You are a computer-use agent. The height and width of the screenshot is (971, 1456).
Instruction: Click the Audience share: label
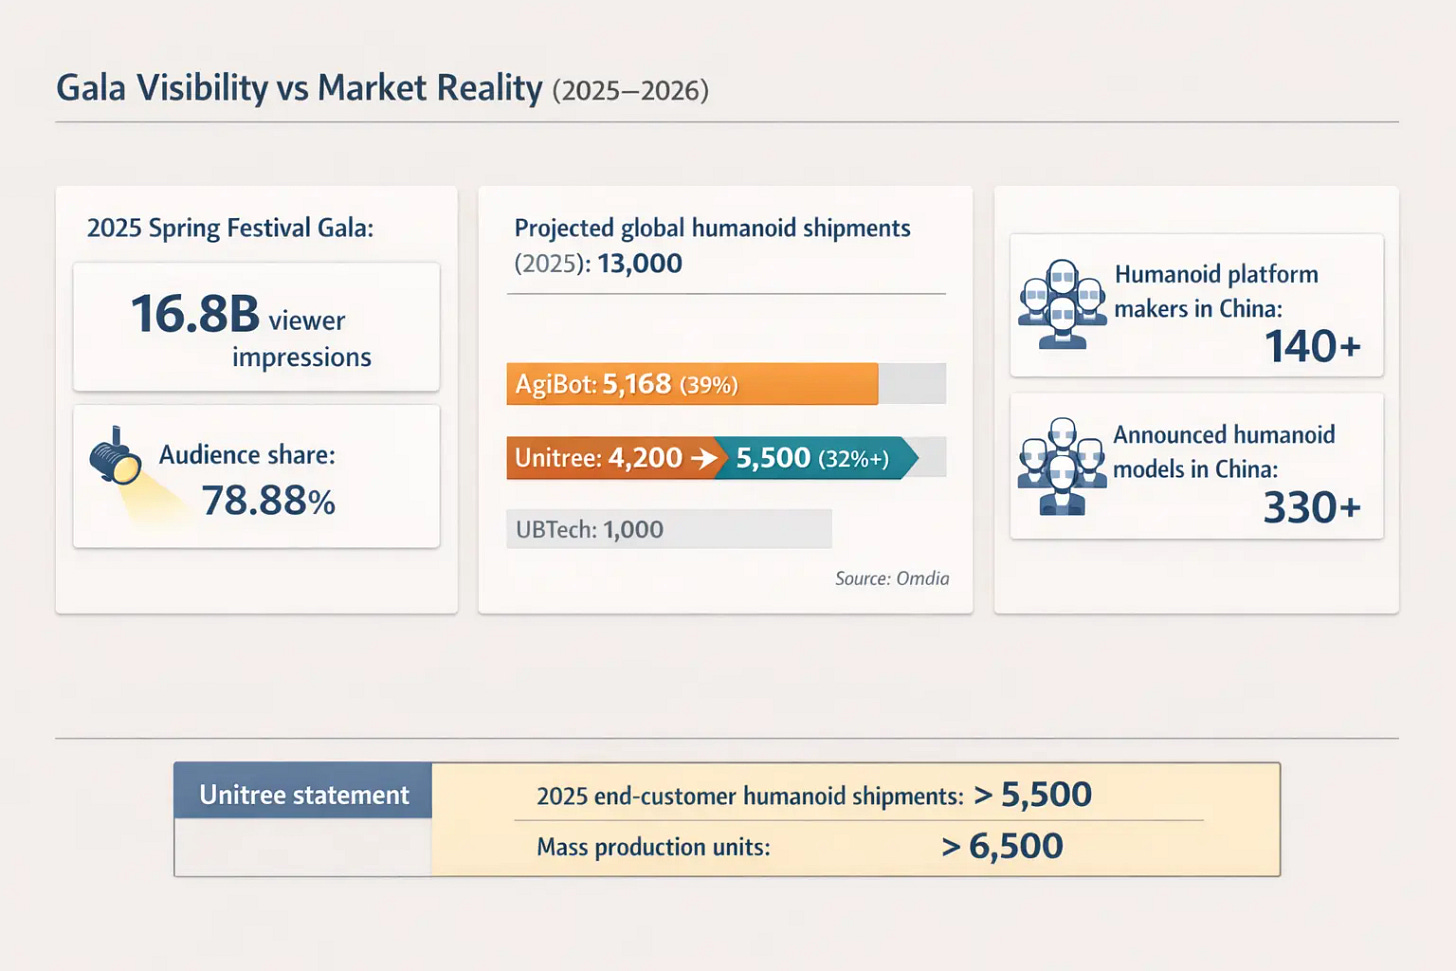pyautogui.click(x=247, y=455)
